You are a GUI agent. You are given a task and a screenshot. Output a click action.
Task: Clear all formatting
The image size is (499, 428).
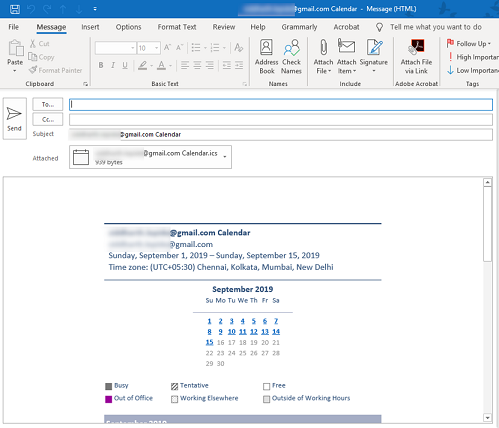(239, 48)
